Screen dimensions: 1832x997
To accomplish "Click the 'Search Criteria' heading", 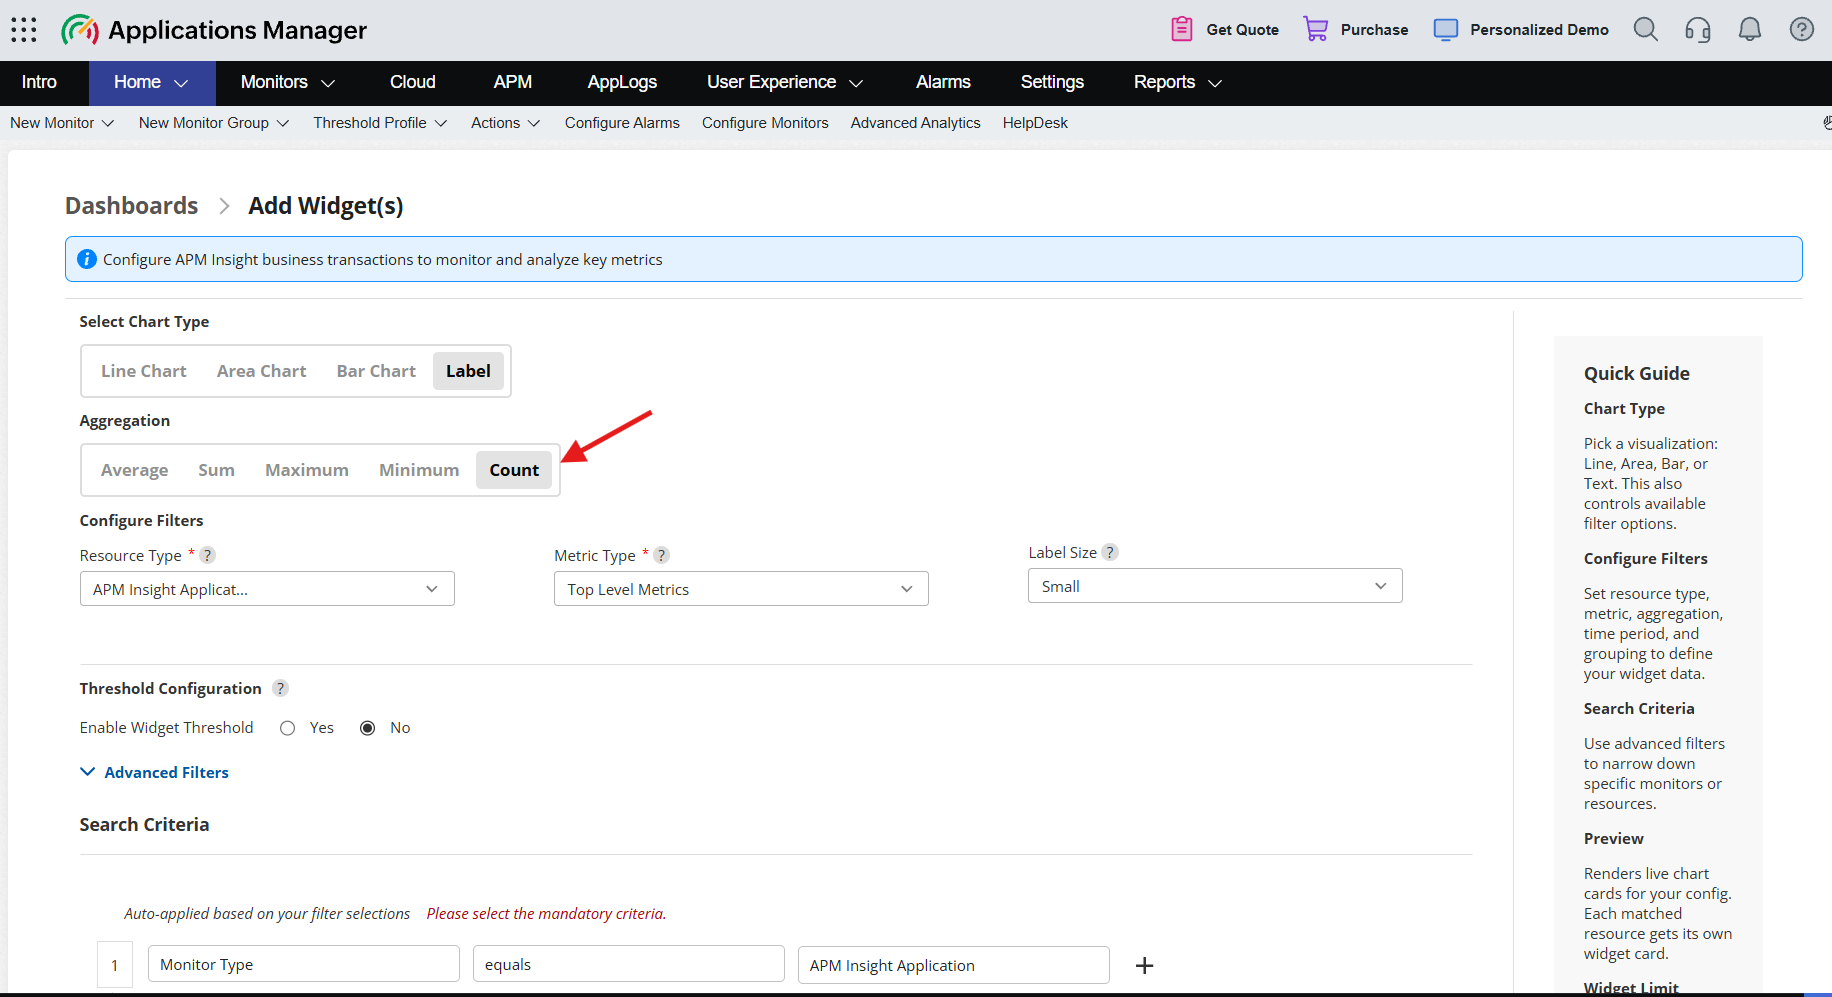I will point(144,824).
